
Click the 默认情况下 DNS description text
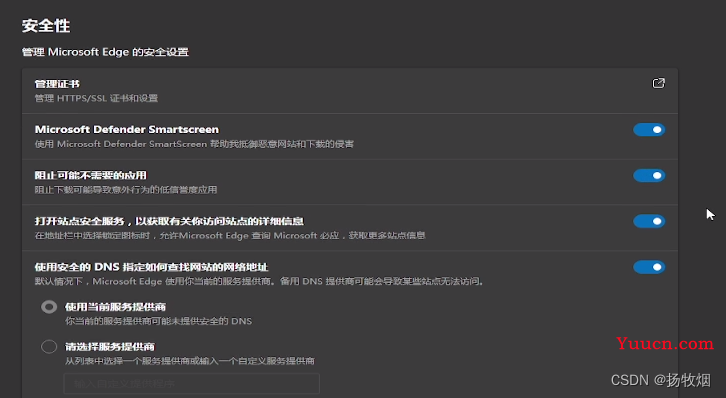coord(259,281)
